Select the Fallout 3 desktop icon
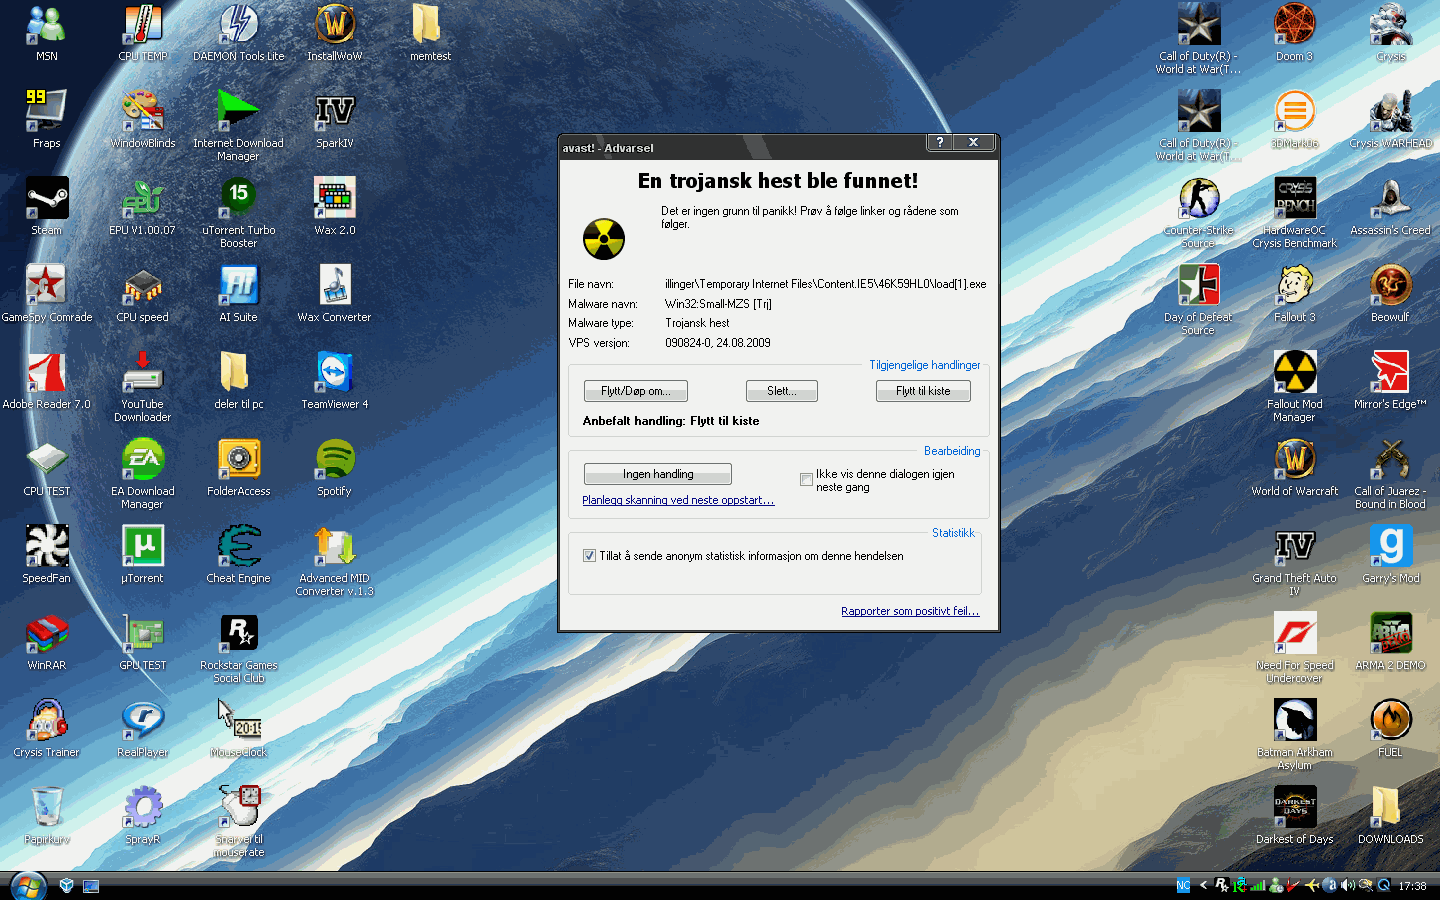Viewport: 1440px width, 900px height. click(1294, 293)
